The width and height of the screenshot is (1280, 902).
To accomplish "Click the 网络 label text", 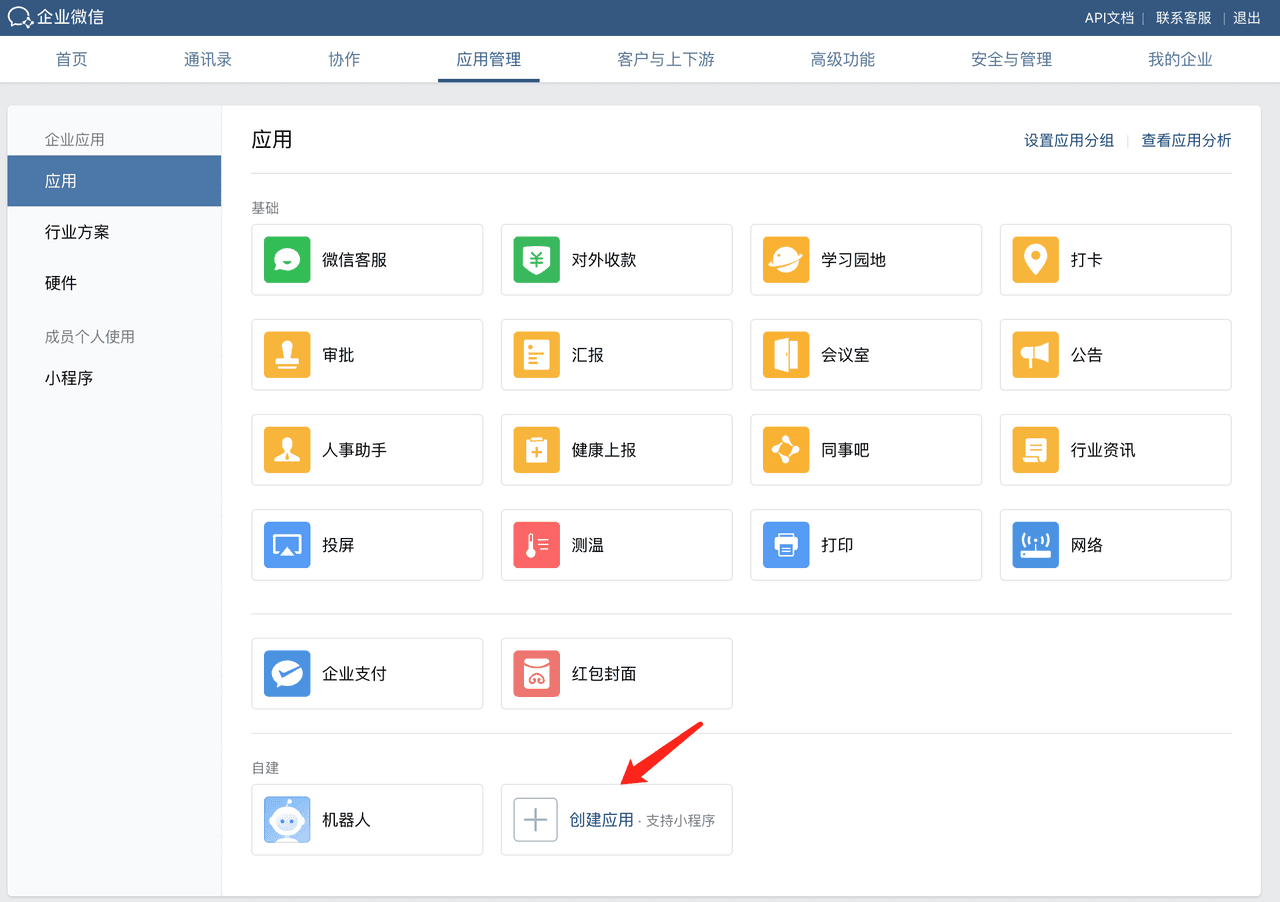I will [x=1087, y=545].
